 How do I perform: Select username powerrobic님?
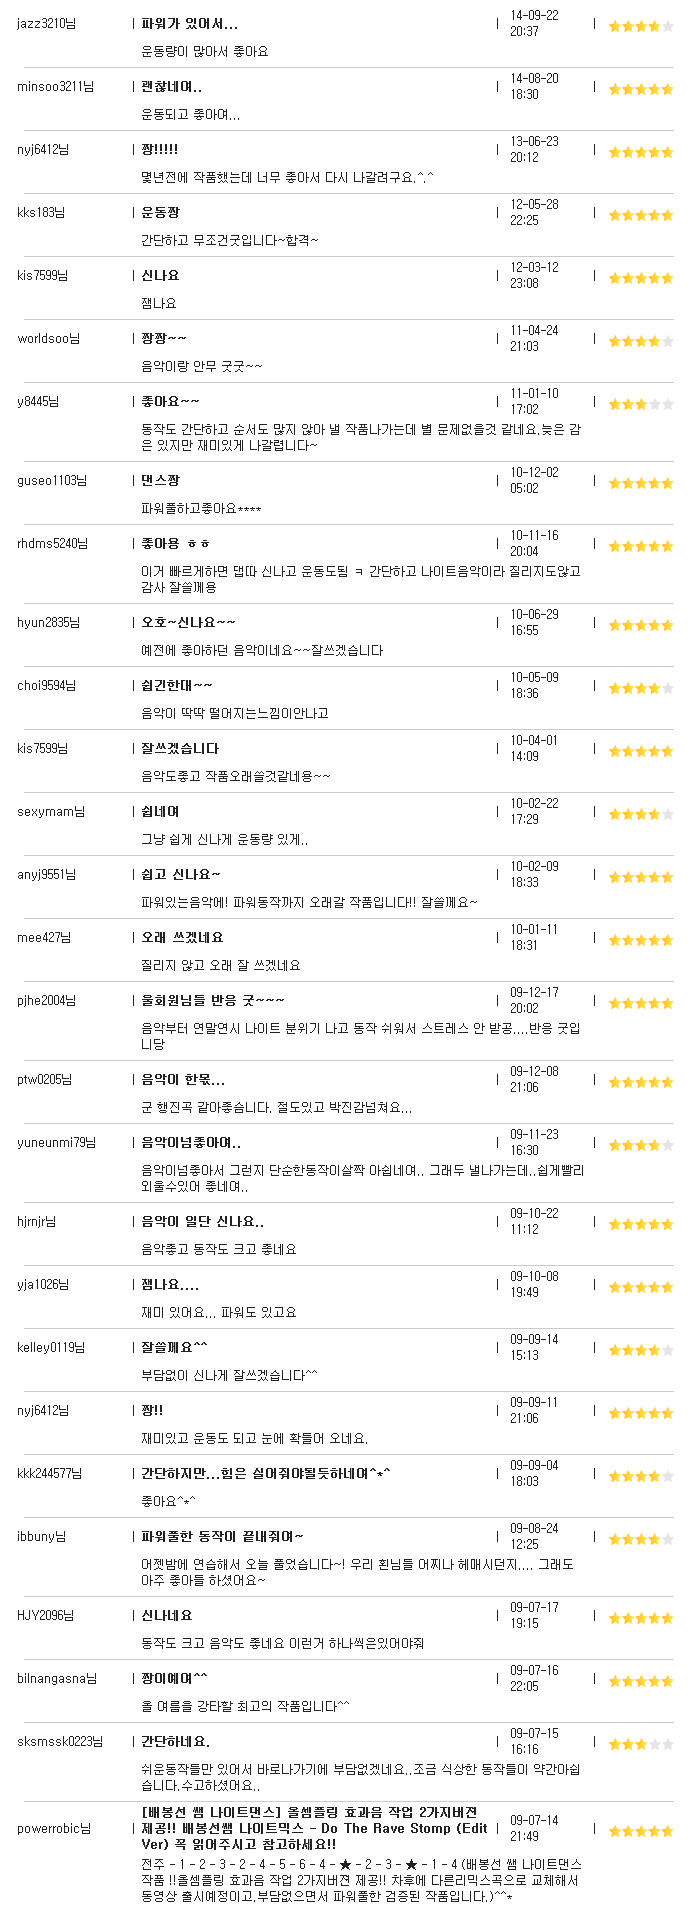(54, 1828)
